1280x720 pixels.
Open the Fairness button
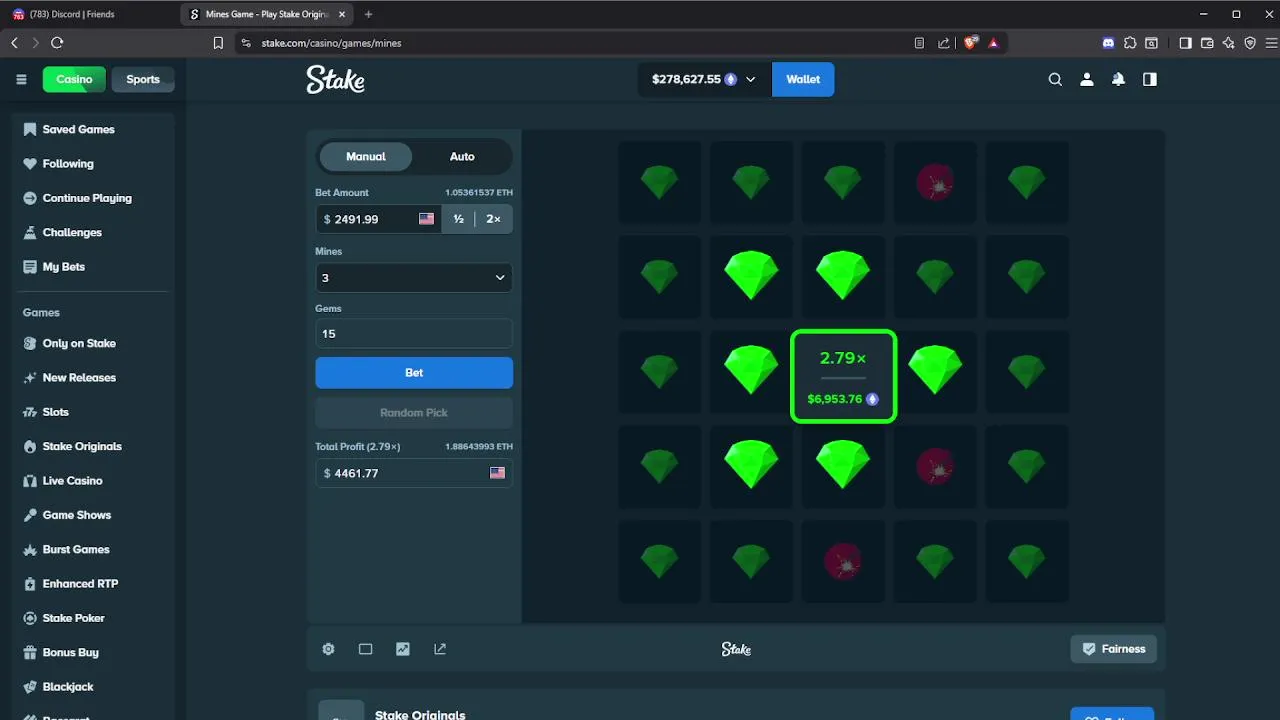pos(1113,649)
